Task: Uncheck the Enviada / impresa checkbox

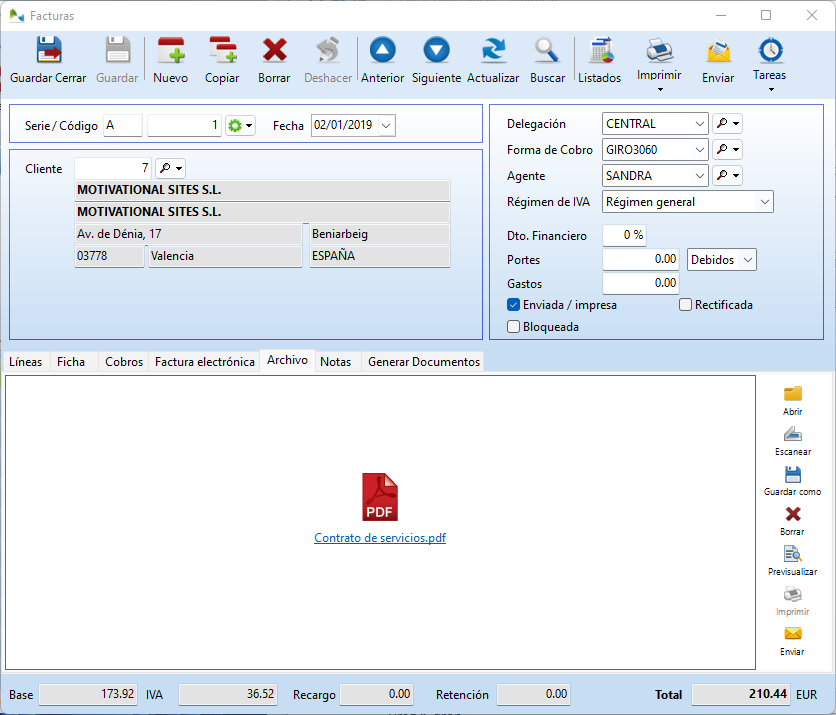Action: (x=513, y=305)
